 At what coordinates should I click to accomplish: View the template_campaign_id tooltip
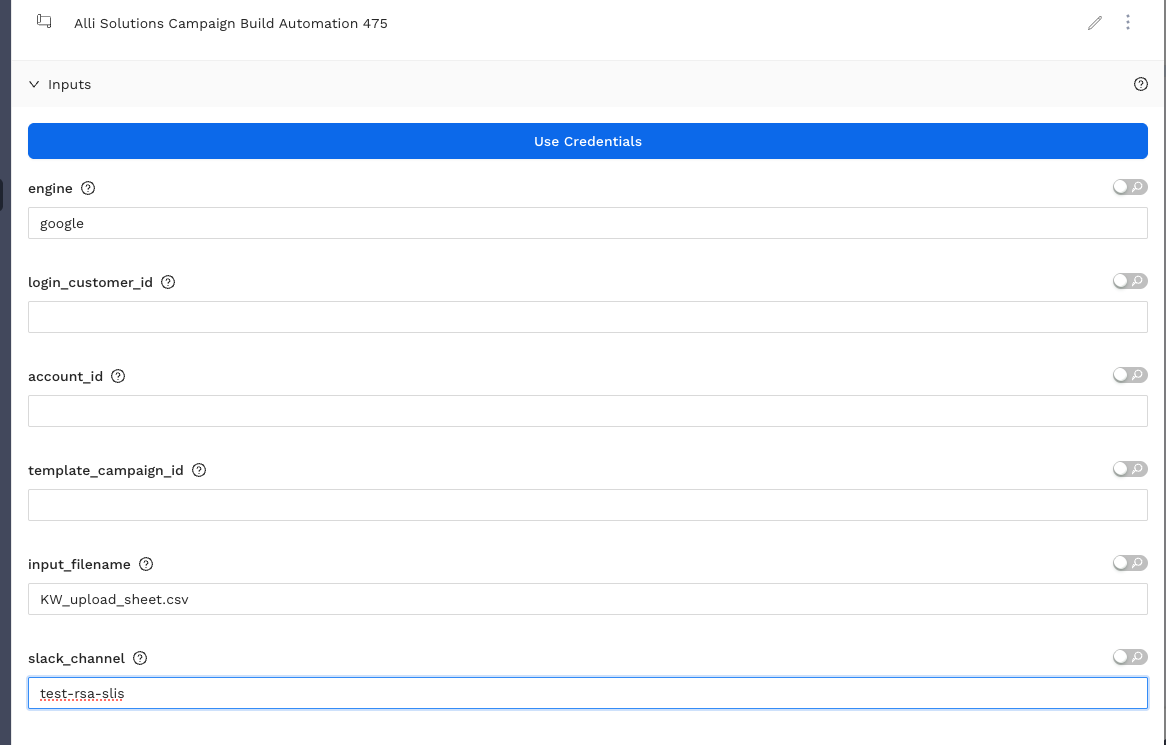[x=199, y=470]
